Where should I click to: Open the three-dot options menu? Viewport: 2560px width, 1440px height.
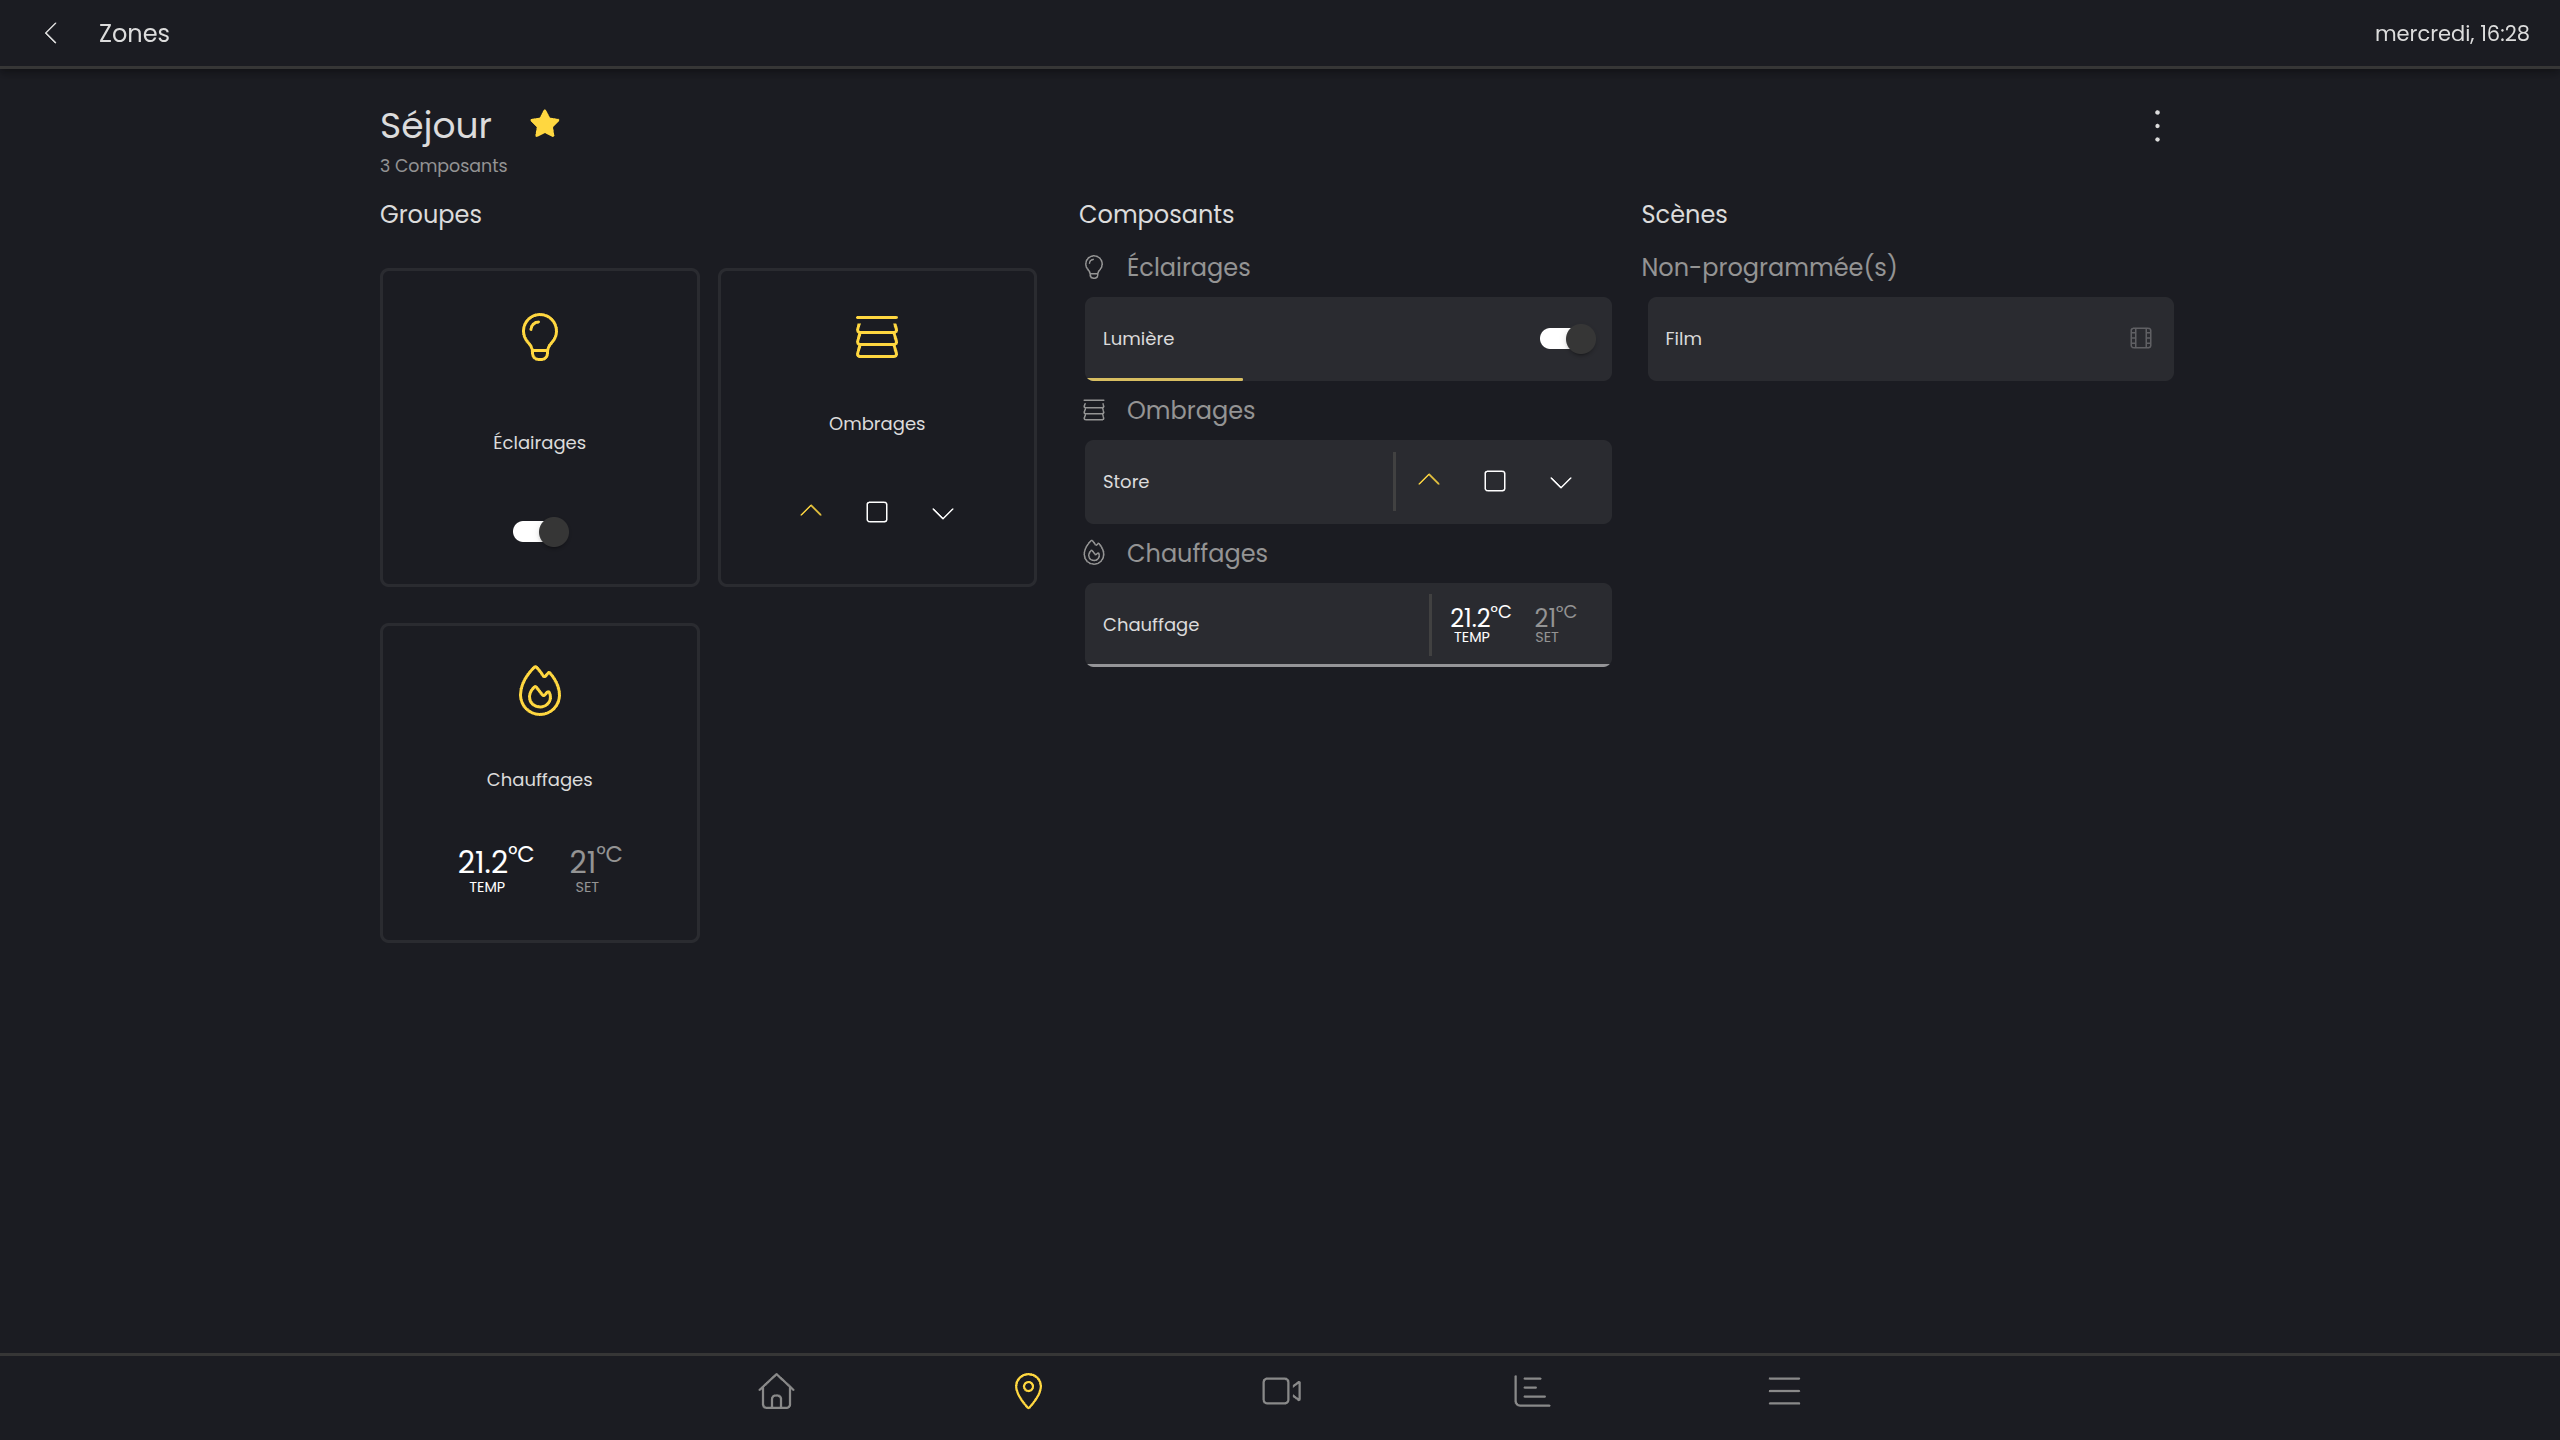2157,126
